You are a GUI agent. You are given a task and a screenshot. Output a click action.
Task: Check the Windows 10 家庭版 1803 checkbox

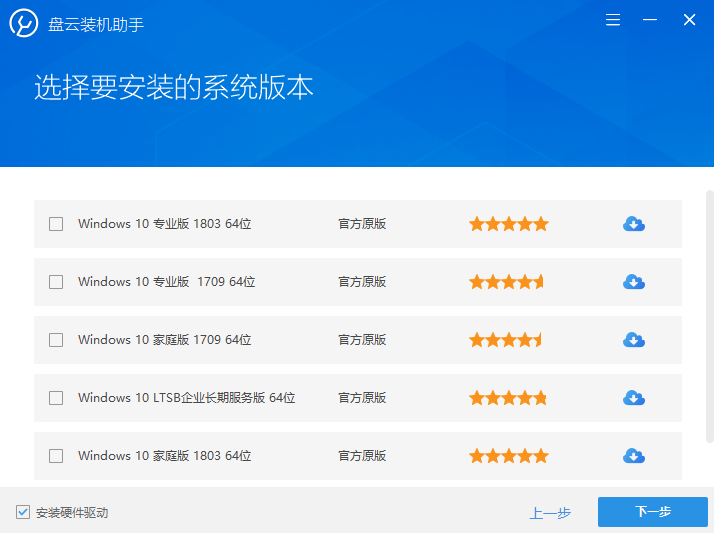click(x=56, y=456)
